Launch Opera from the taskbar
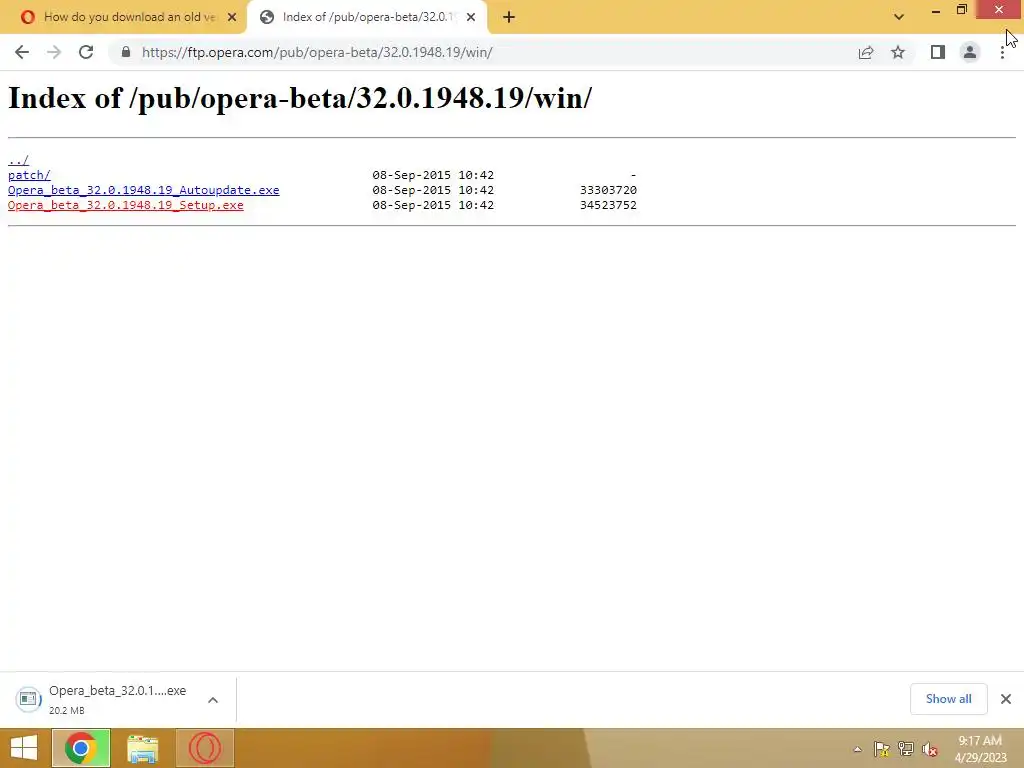The height and width of the screenshot is (768, 1024). coord(204,748)
